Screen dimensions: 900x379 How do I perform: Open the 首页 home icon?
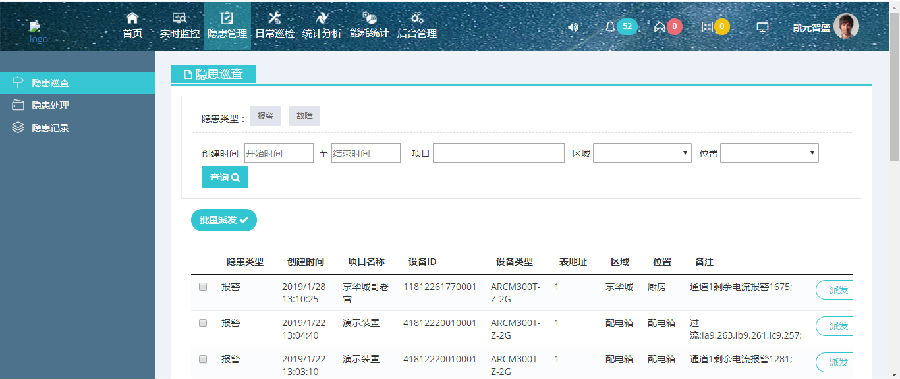click(x=132, y=18)
